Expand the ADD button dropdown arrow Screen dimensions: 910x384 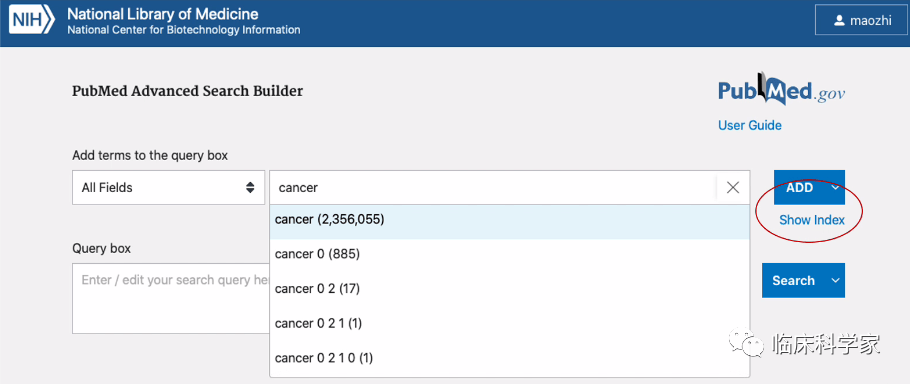(x=836, y=187)
